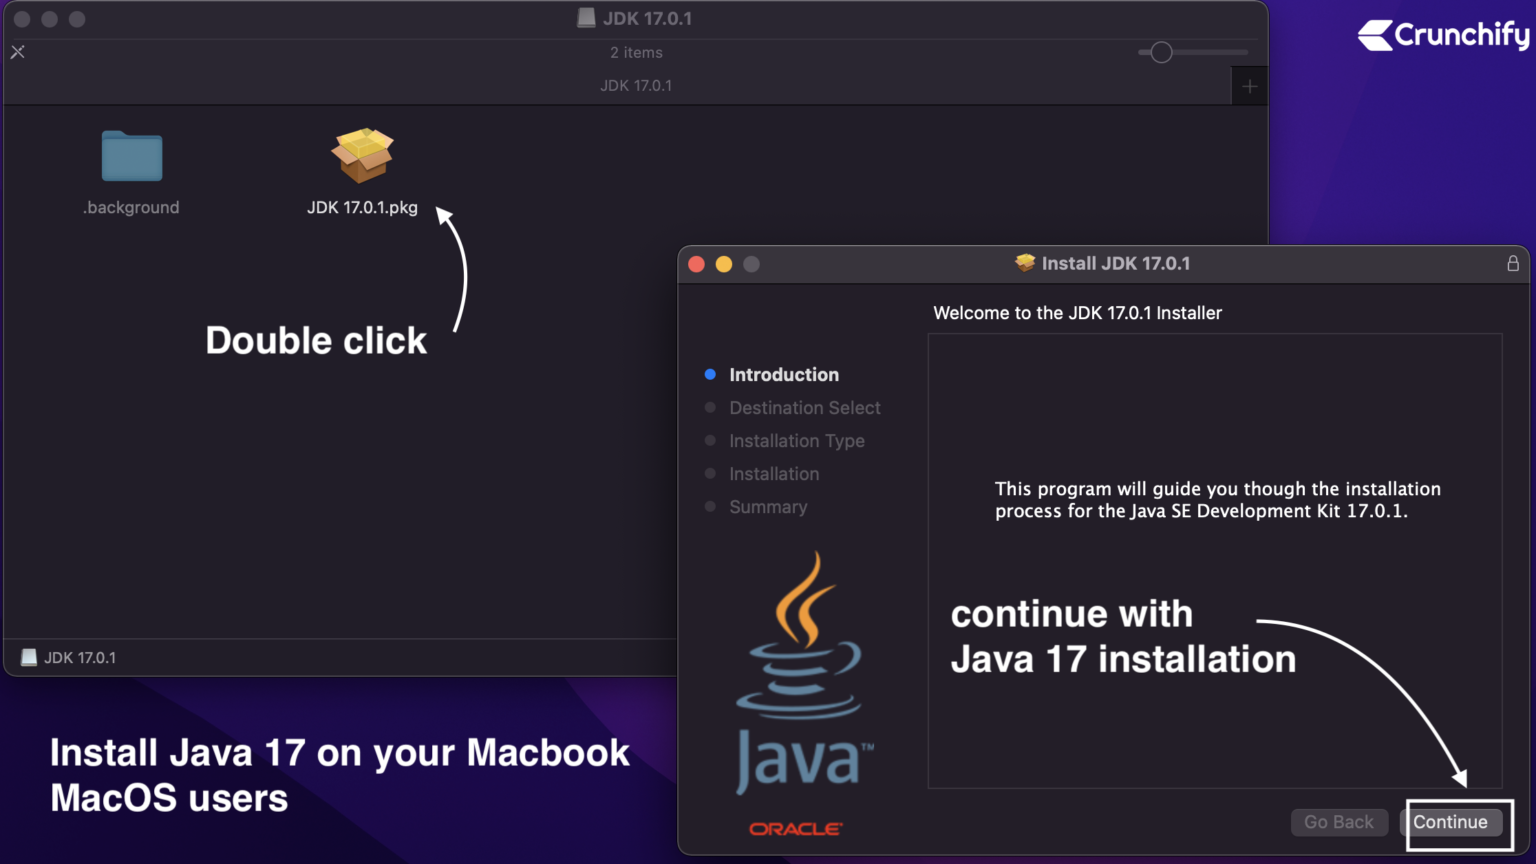This screenshot has width=1536, height=864.
Task: Select the Destination Select step
Action: 805,407
